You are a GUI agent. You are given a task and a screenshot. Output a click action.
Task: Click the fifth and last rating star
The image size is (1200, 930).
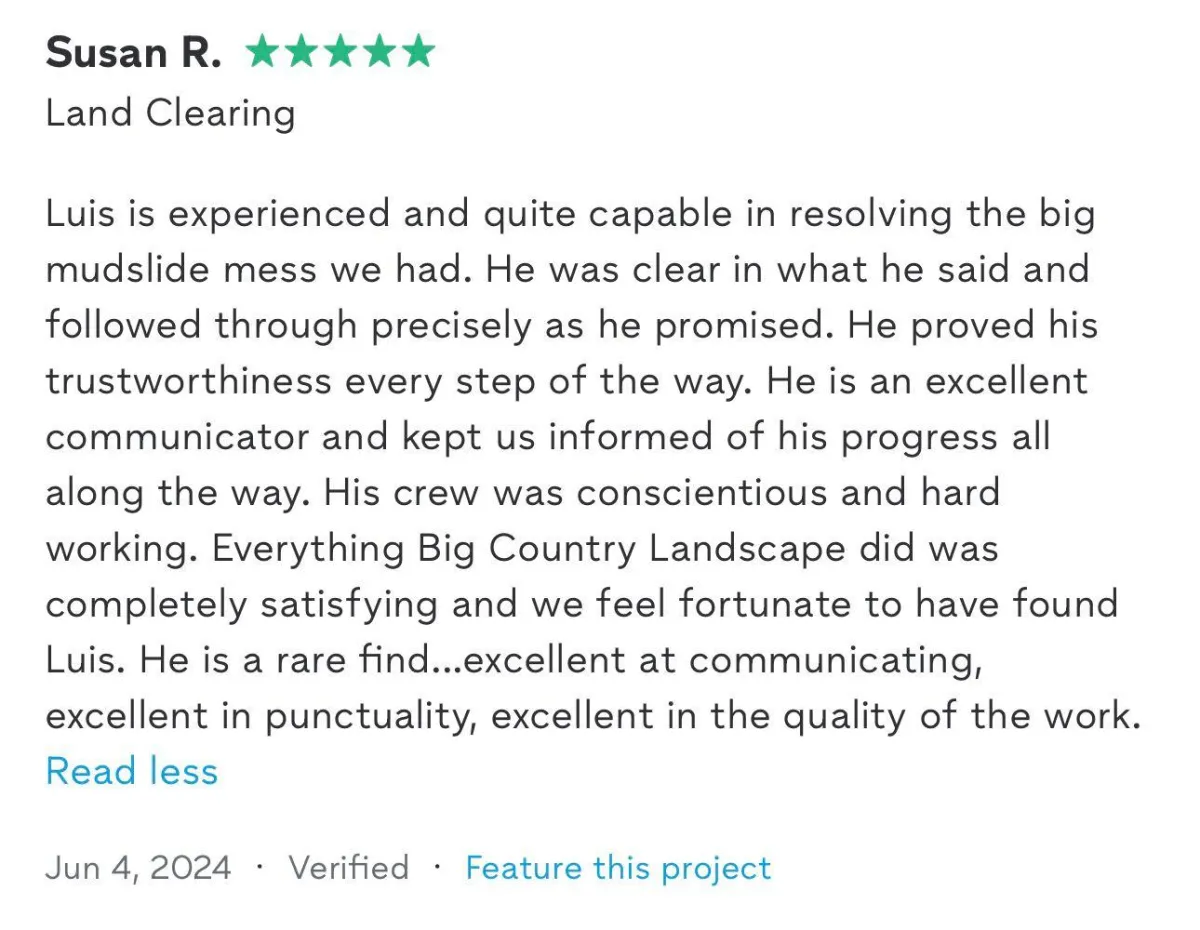point(418,52)
